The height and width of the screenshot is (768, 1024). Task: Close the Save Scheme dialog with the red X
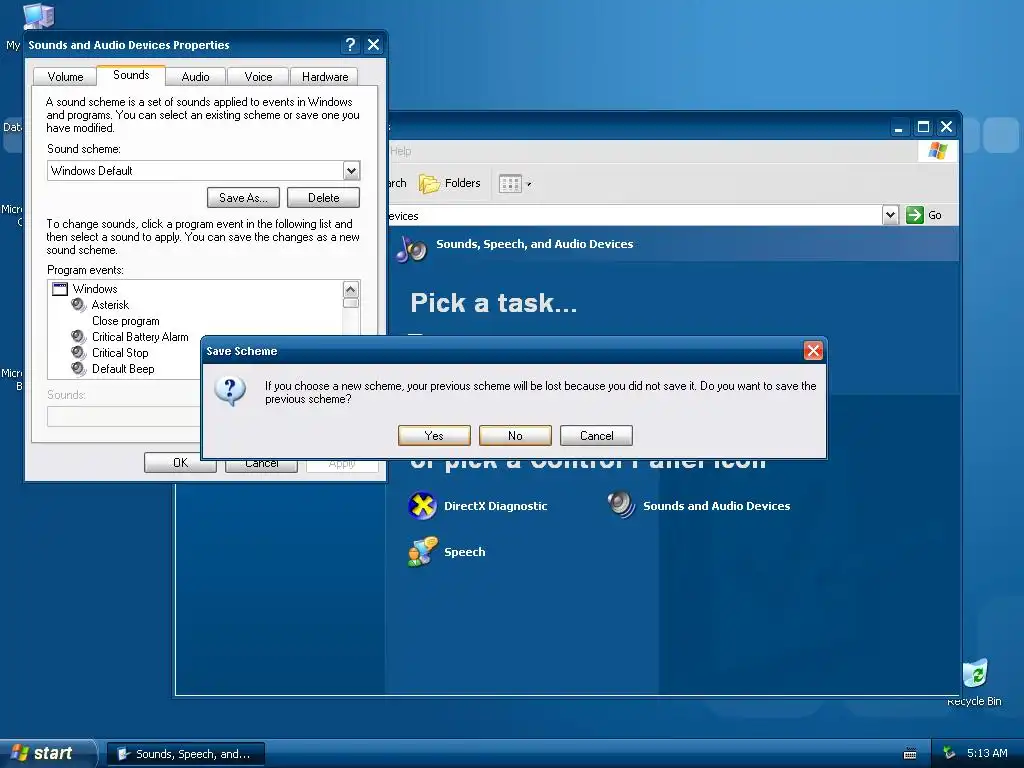point(812,351)
